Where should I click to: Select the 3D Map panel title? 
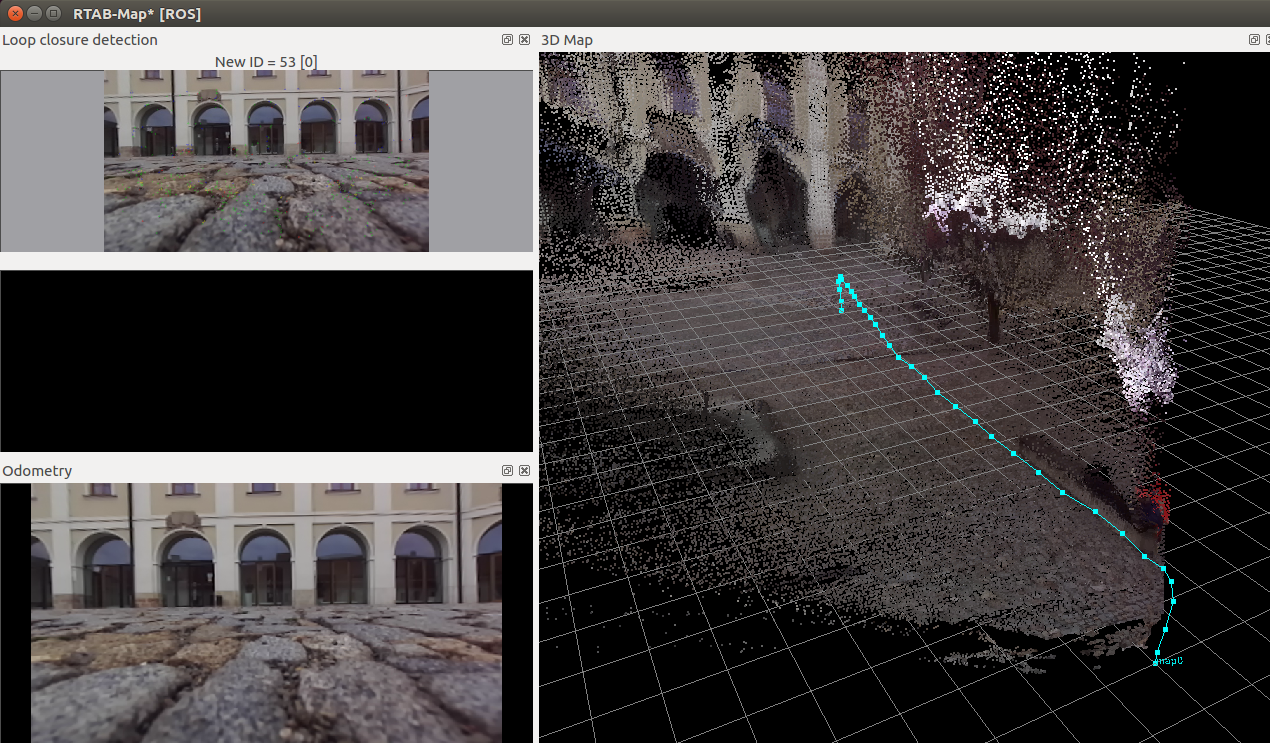pos(567,40)
